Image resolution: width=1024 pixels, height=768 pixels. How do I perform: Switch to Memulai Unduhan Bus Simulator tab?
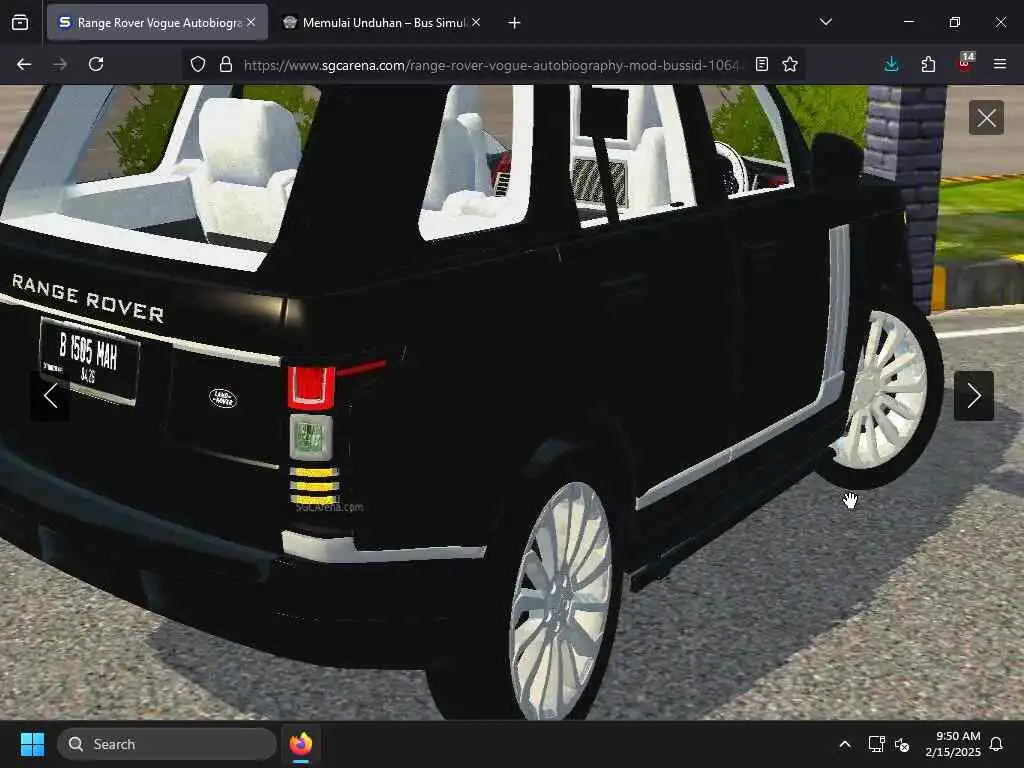pos(381,23)
